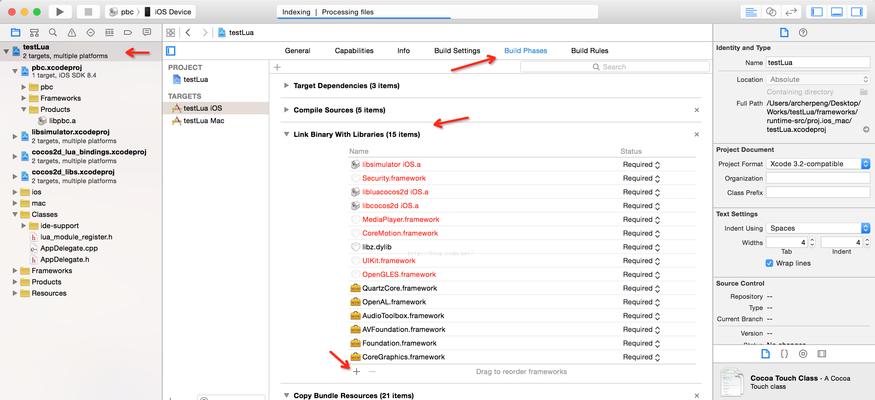The height and width of the screenshot is (400, 875).
Task: Show the File inspector
Action: click(x=784, y=32)
